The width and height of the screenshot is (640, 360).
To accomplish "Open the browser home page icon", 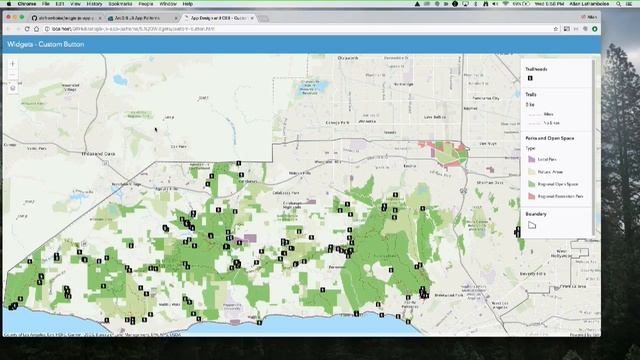I will (x=36, y=29).
